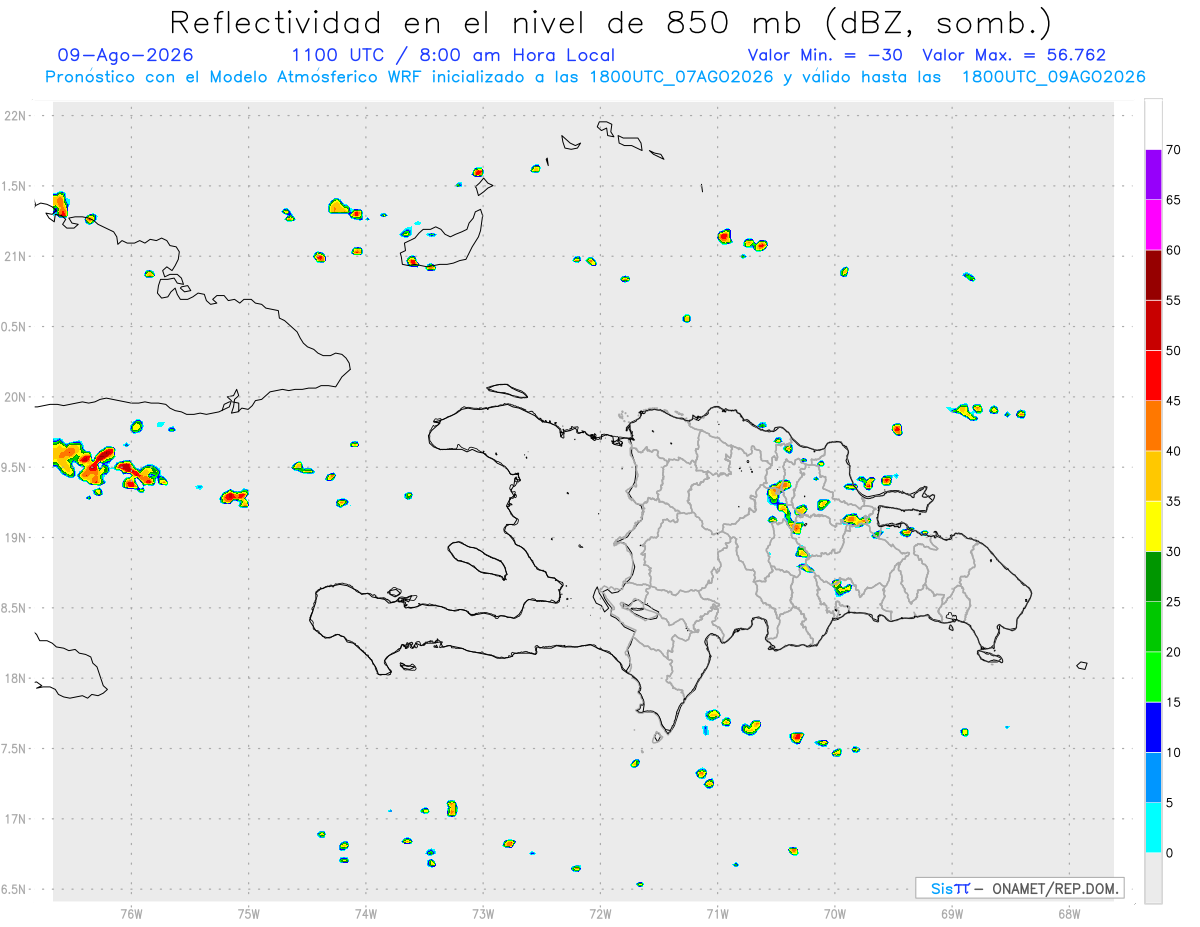Click the color bar label '25'

click(x=1173, y=602)
